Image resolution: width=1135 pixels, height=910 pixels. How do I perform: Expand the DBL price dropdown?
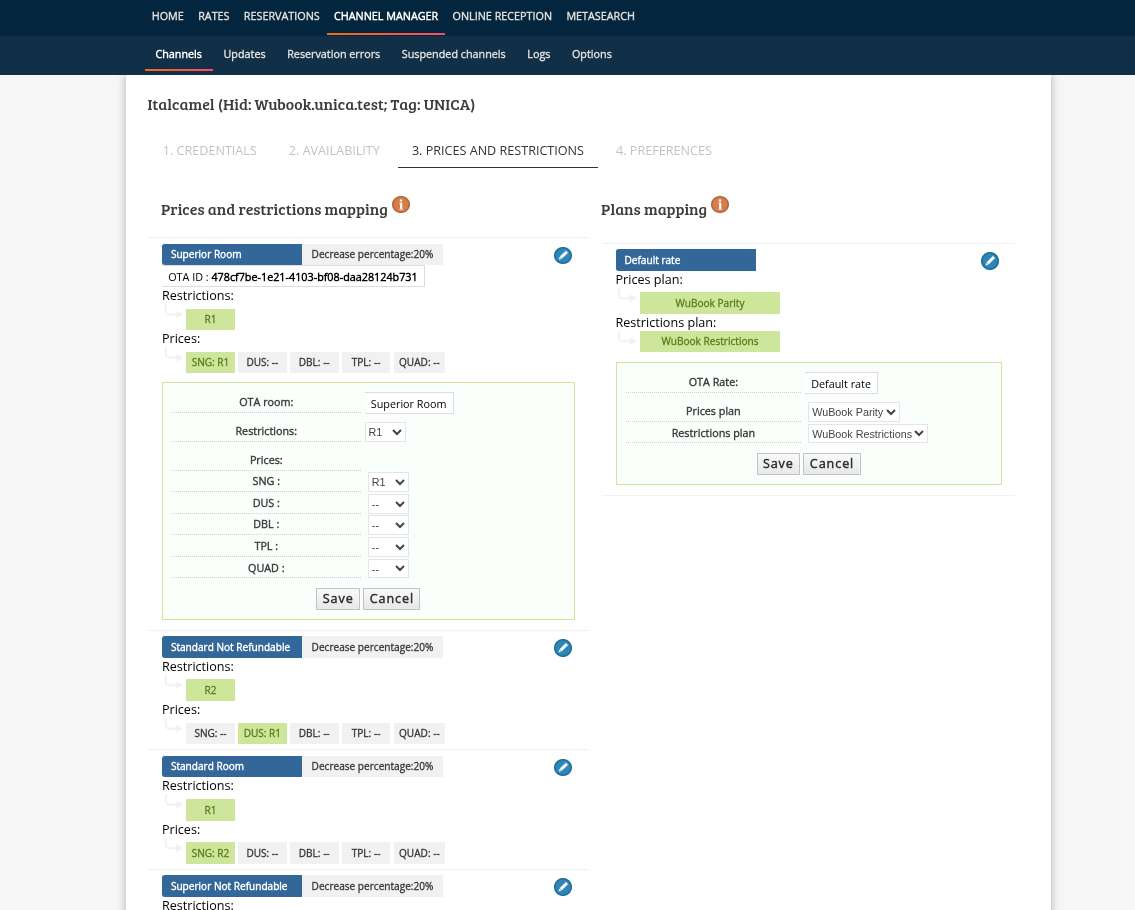[388, 525]
